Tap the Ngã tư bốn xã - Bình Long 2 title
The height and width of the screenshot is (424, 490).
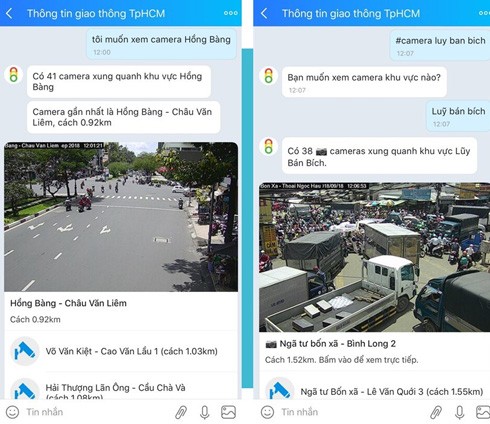337,344
